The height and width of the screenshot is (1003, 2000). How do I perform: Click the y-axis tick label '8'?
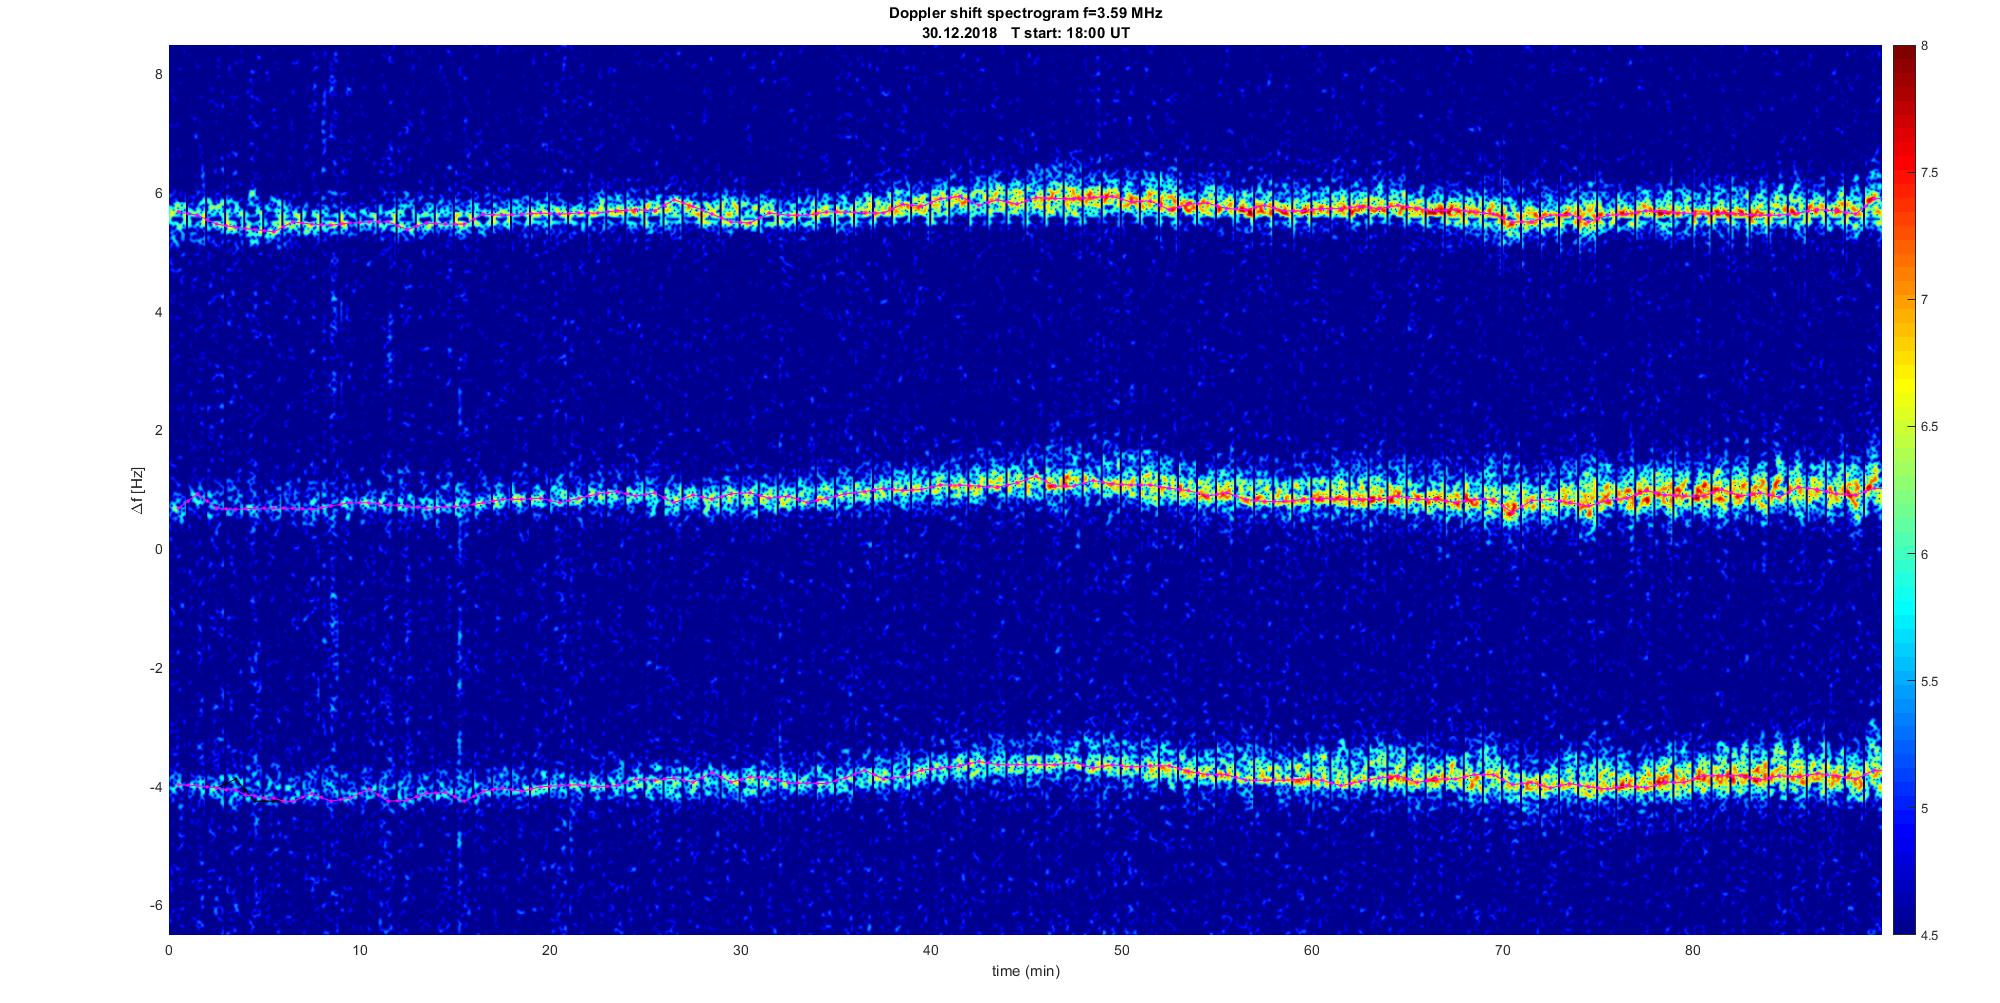[158, 75]
